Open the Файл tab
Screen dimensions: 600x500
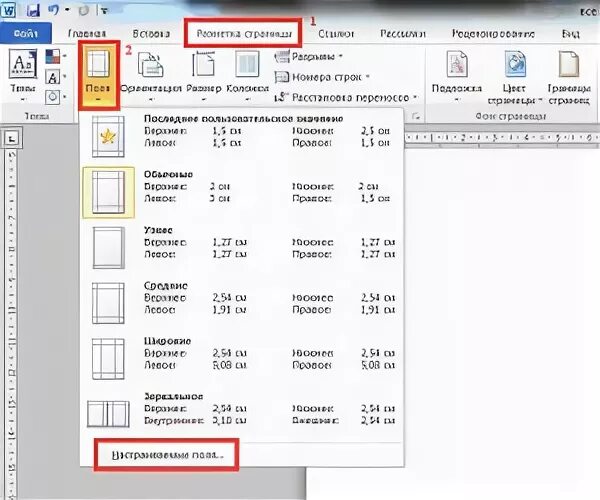tap(26, 34)
